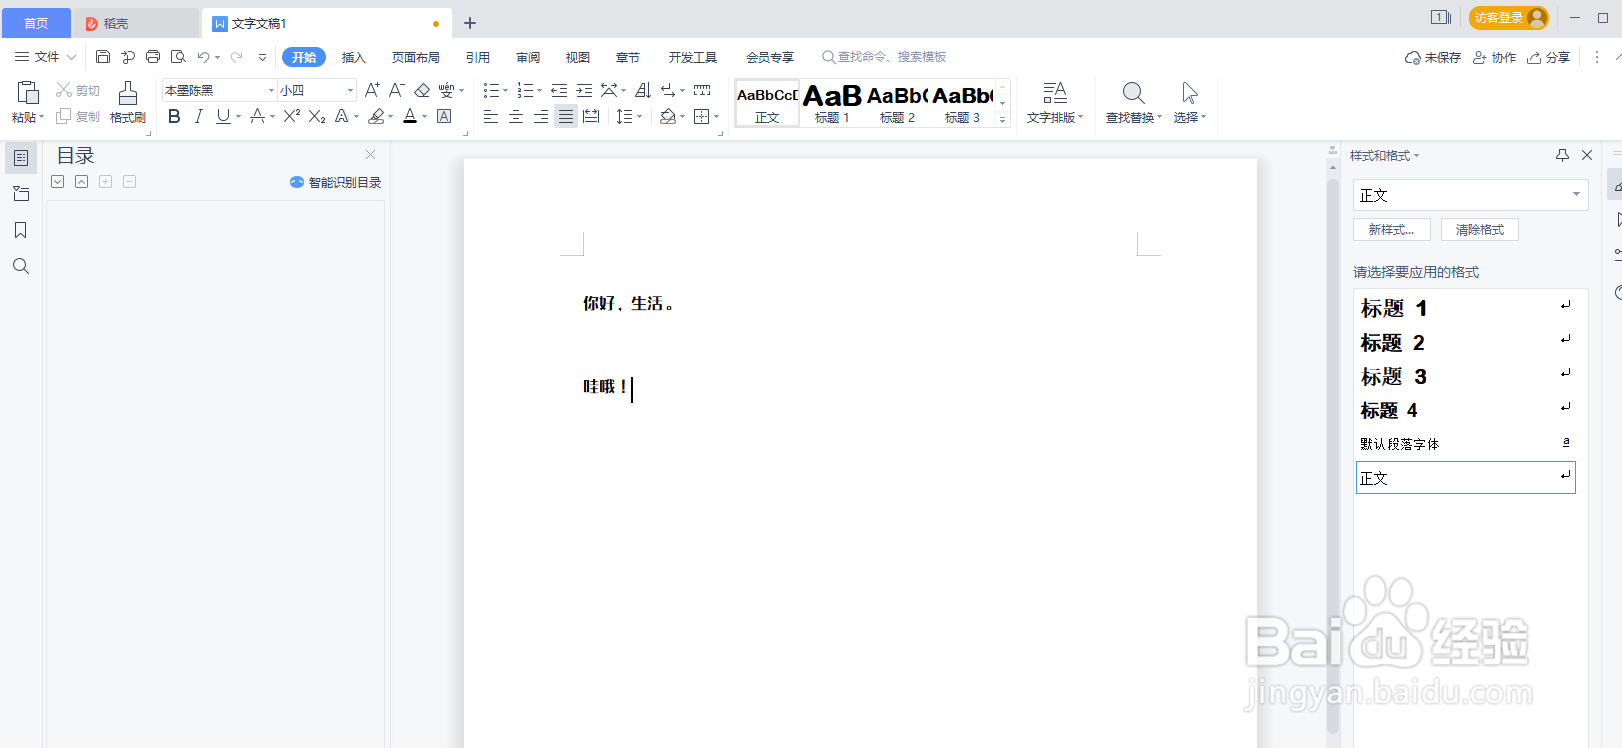Toggle superscript X²
The width and height of the screenshot is (1622, 748).
coord(291,117)
